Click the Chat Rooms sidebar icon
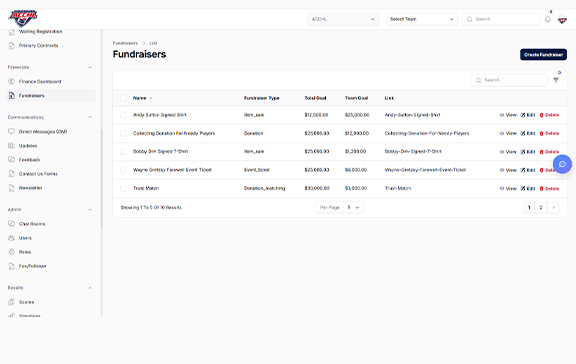 point(11,224)
